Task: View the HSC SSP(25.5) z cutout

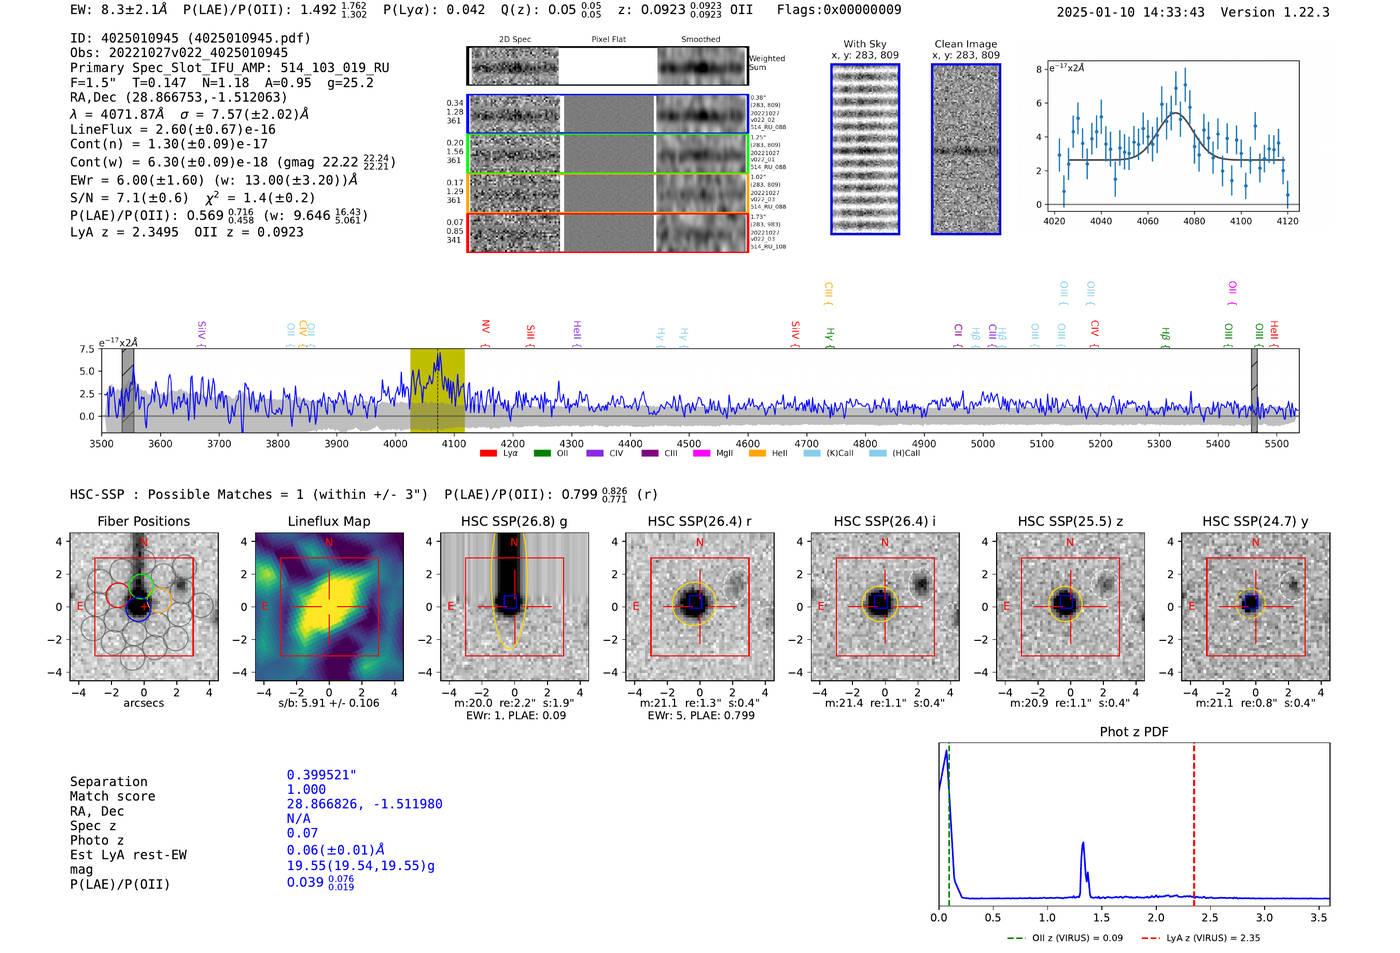Action: 1070,607
